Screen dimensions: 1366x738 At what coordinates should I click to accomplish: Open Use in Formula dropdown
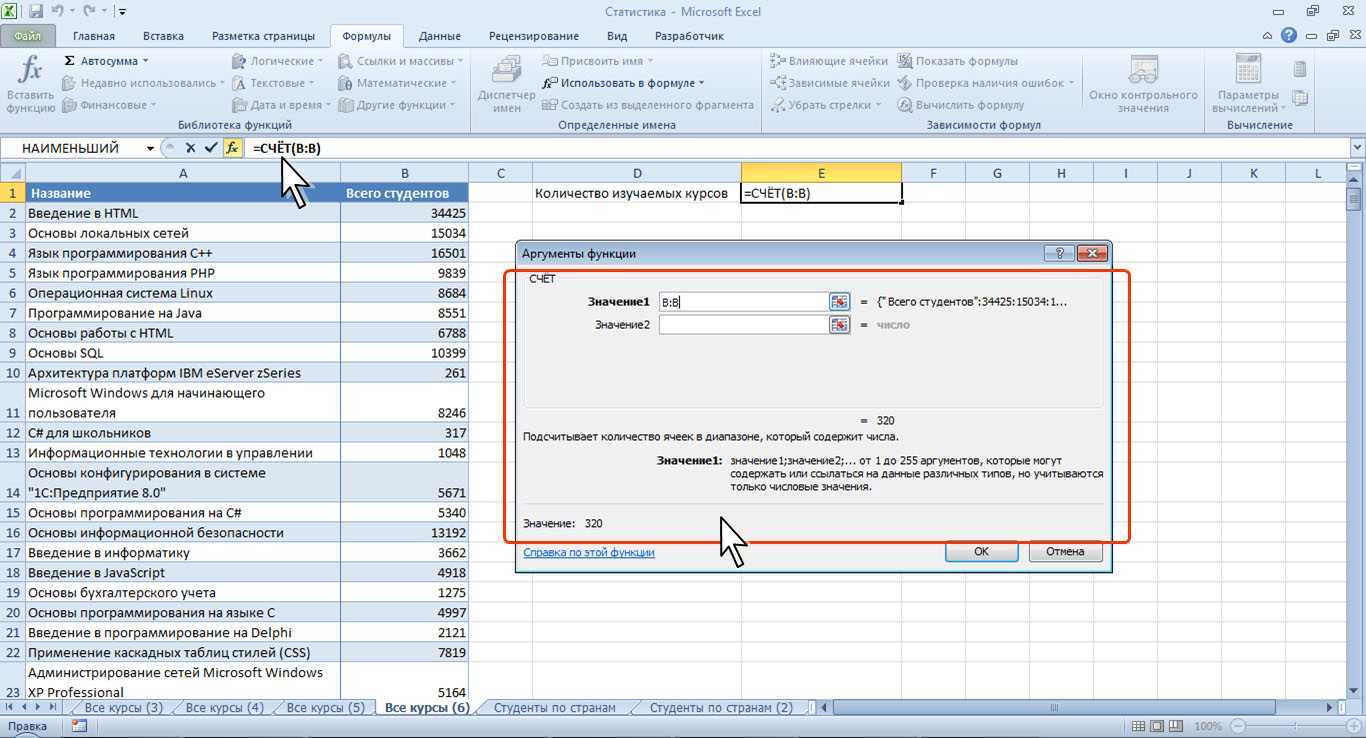(x=624, y=83)
